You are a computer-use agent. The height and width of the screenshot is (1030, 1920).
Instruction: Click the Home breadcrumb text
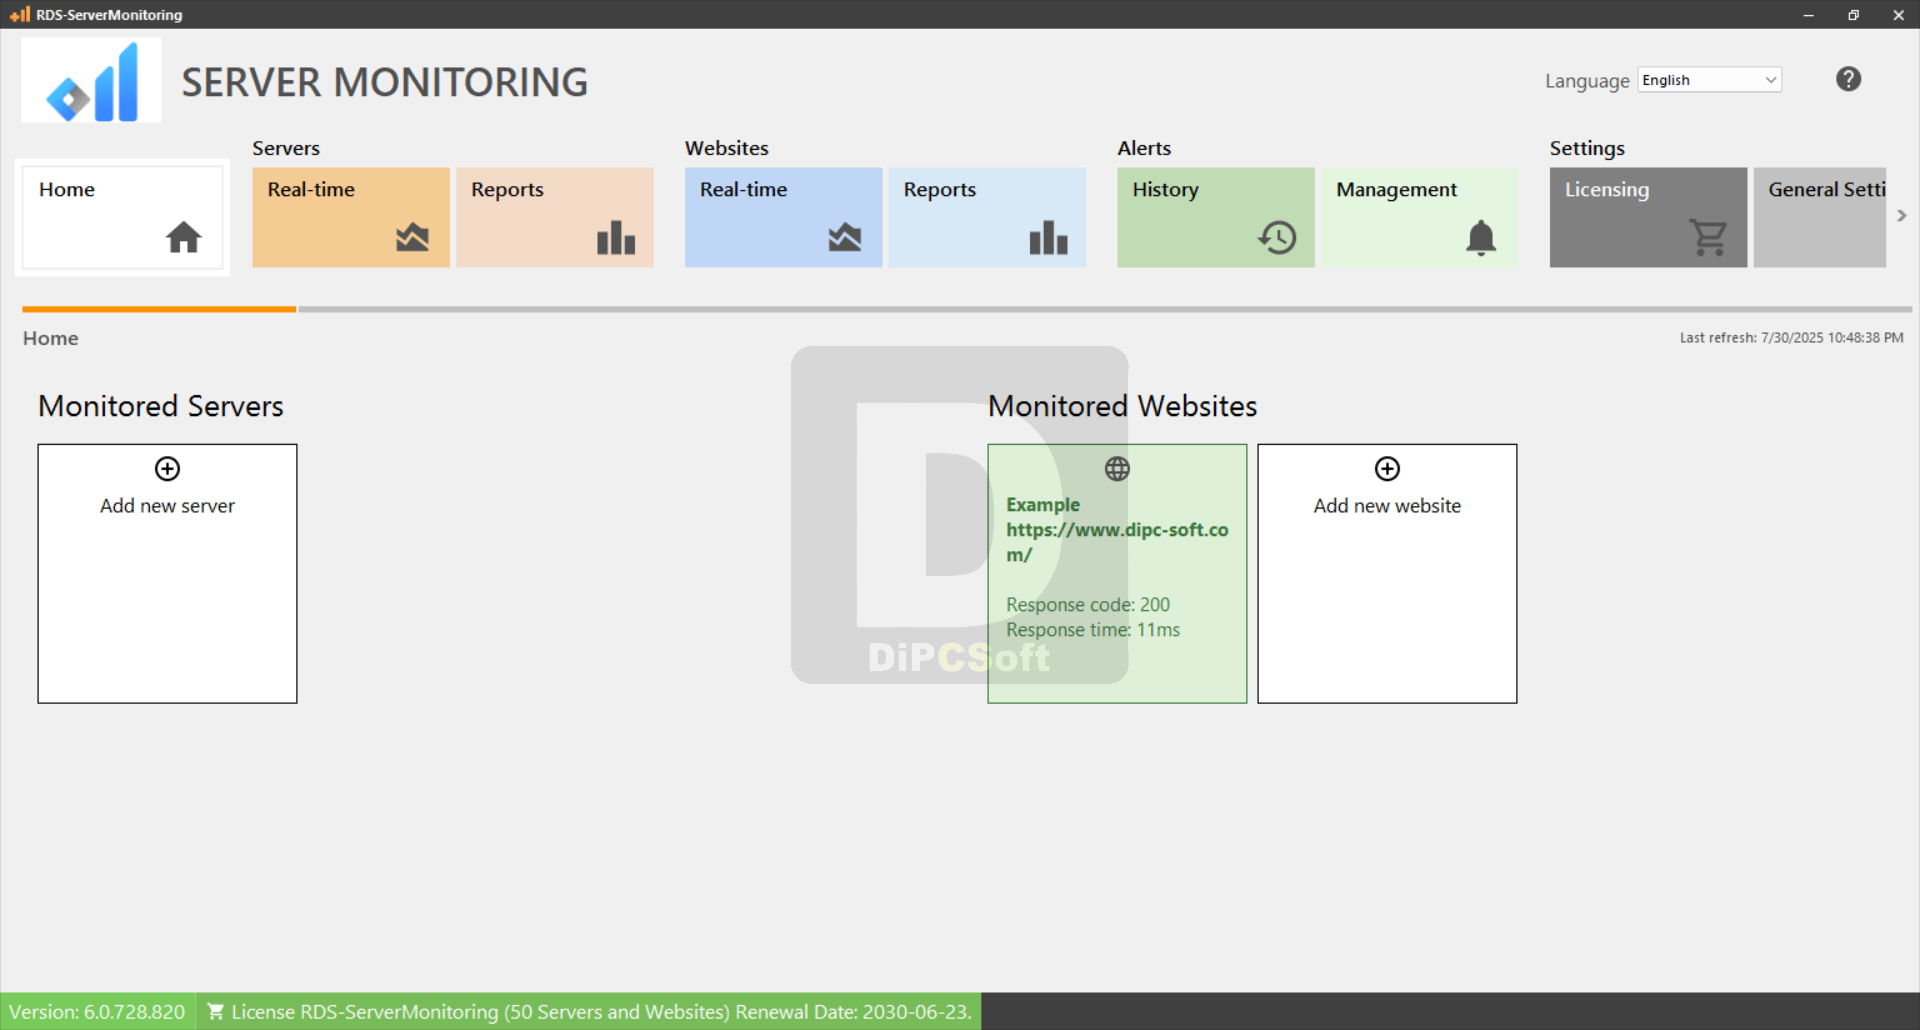click(x=51, y=338)
